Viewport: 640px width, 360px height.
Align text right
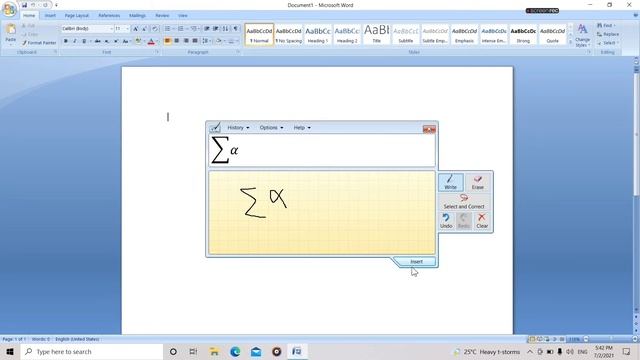[x=186, y=41]
